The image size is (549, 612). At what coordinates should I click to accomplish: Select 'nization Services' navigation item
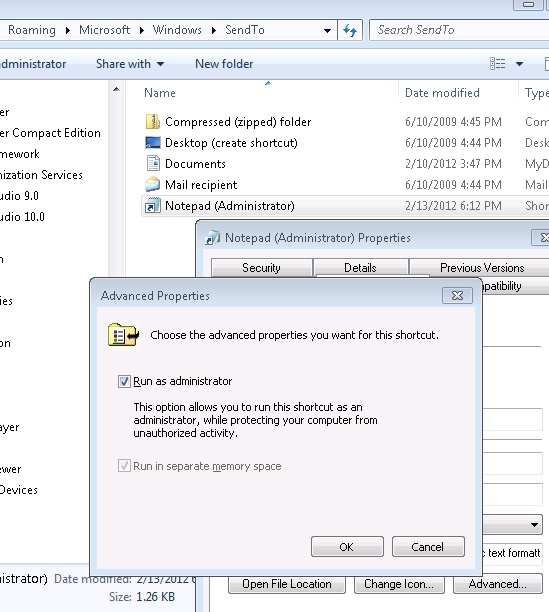41,174
